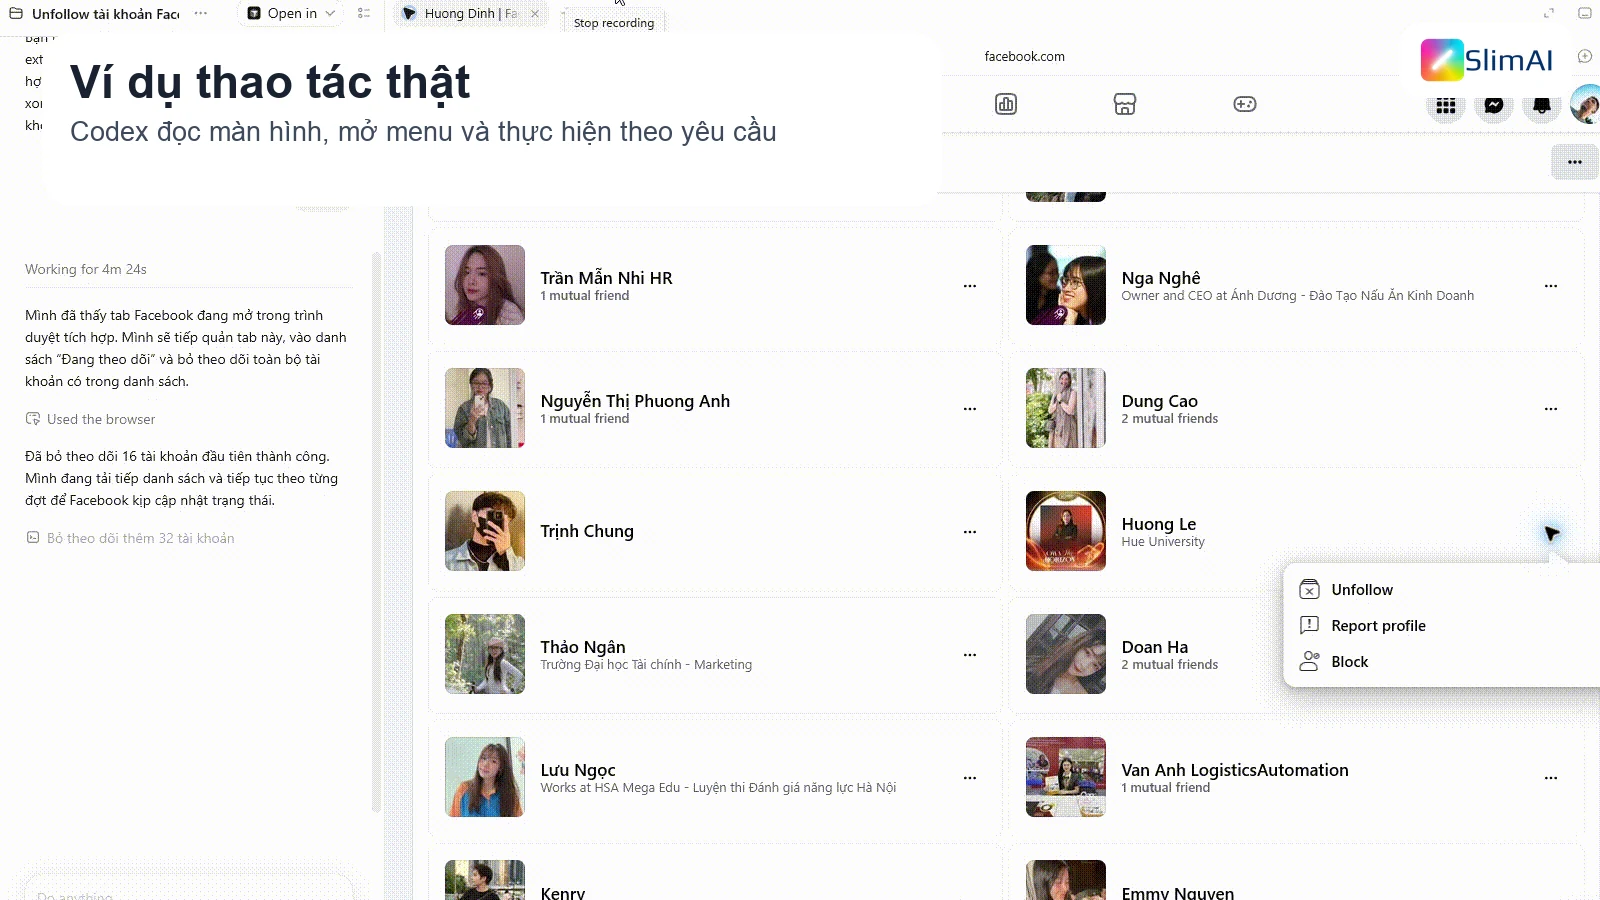Open options for Dung Cao

[x=1551, y=409]
